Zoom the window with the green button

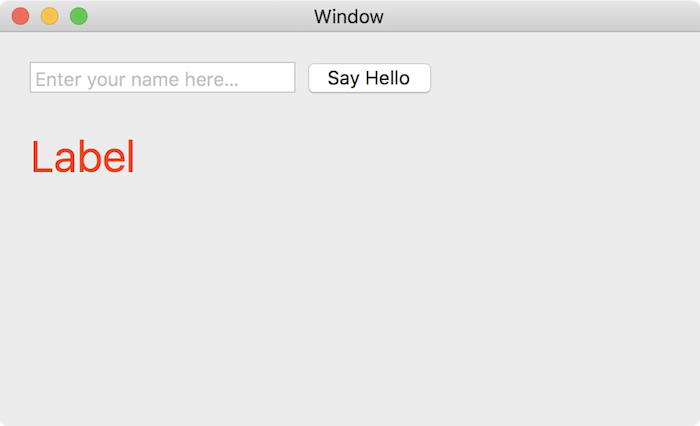[x=78, y=16]
